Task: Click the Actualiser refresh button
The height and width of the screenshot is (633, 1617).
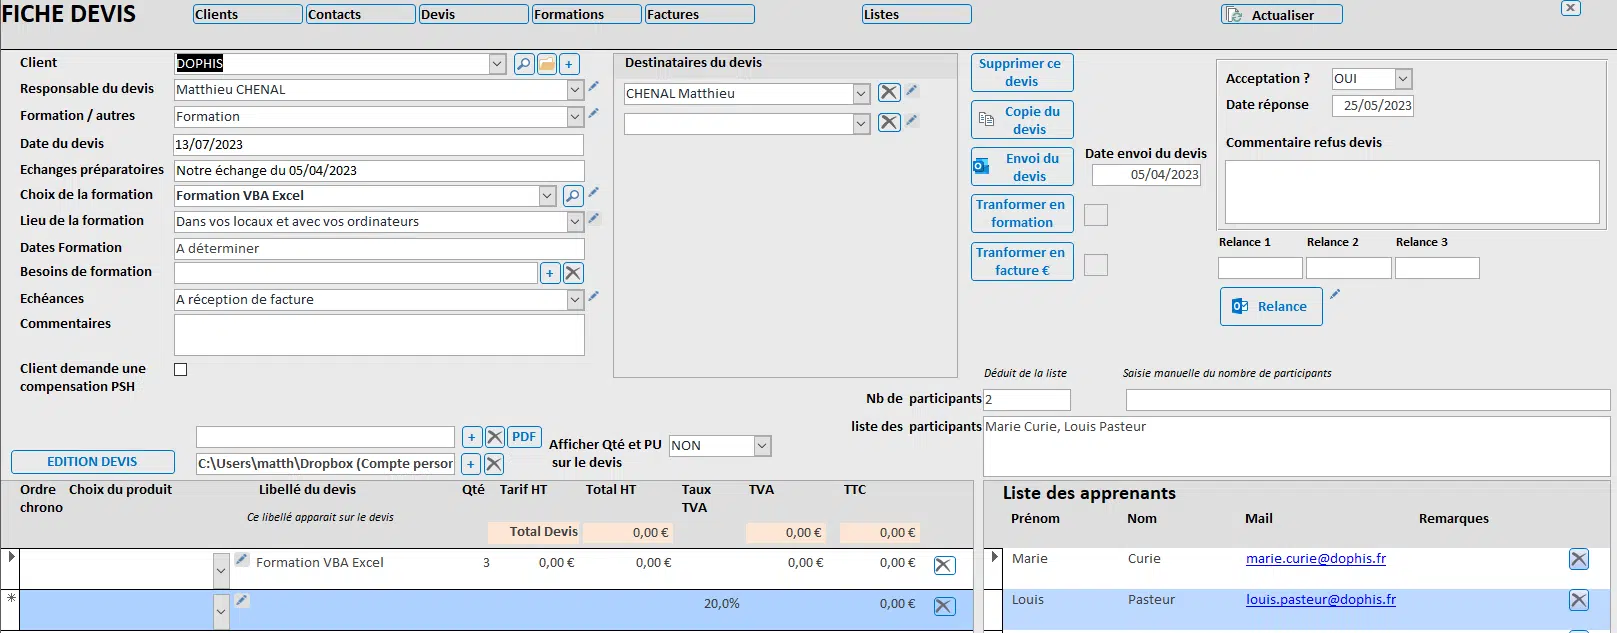Action: coord(1282,15)
